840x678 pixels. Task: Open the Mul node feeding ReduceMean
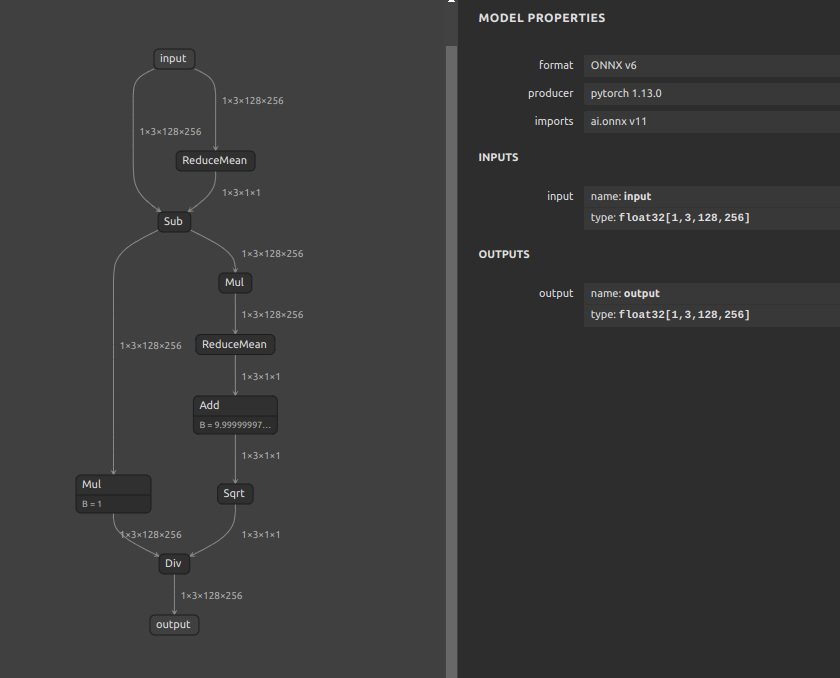click(235, 283)
